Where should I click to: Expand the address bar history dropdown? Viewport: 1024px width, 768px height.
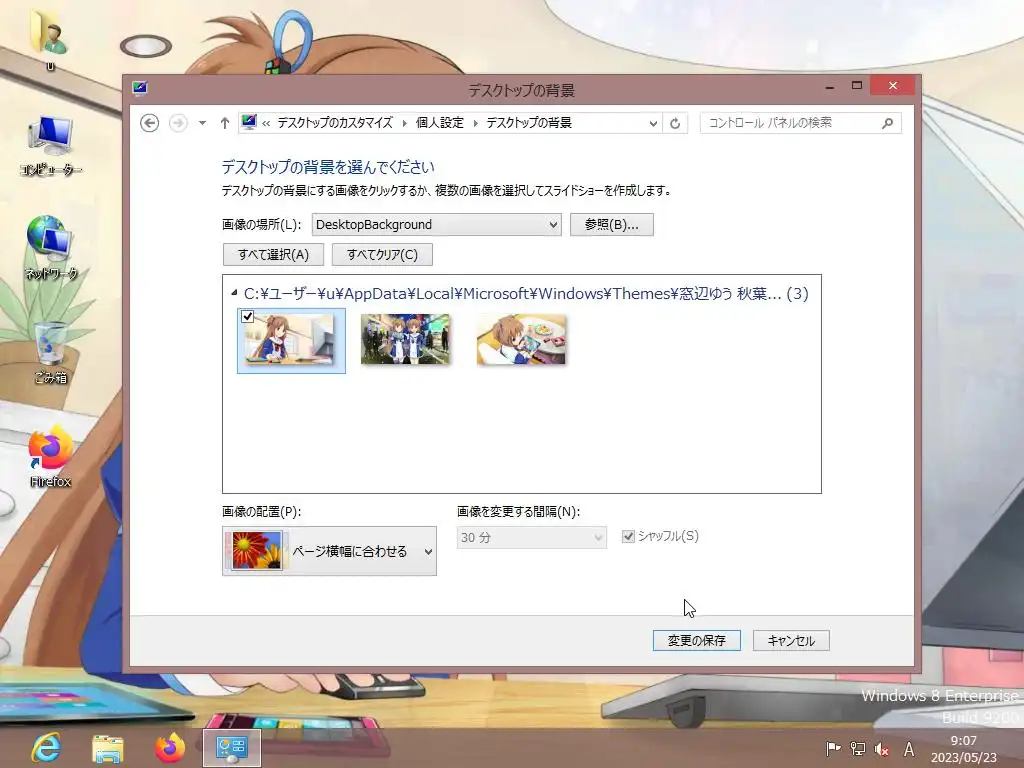(x=652, y=123)
